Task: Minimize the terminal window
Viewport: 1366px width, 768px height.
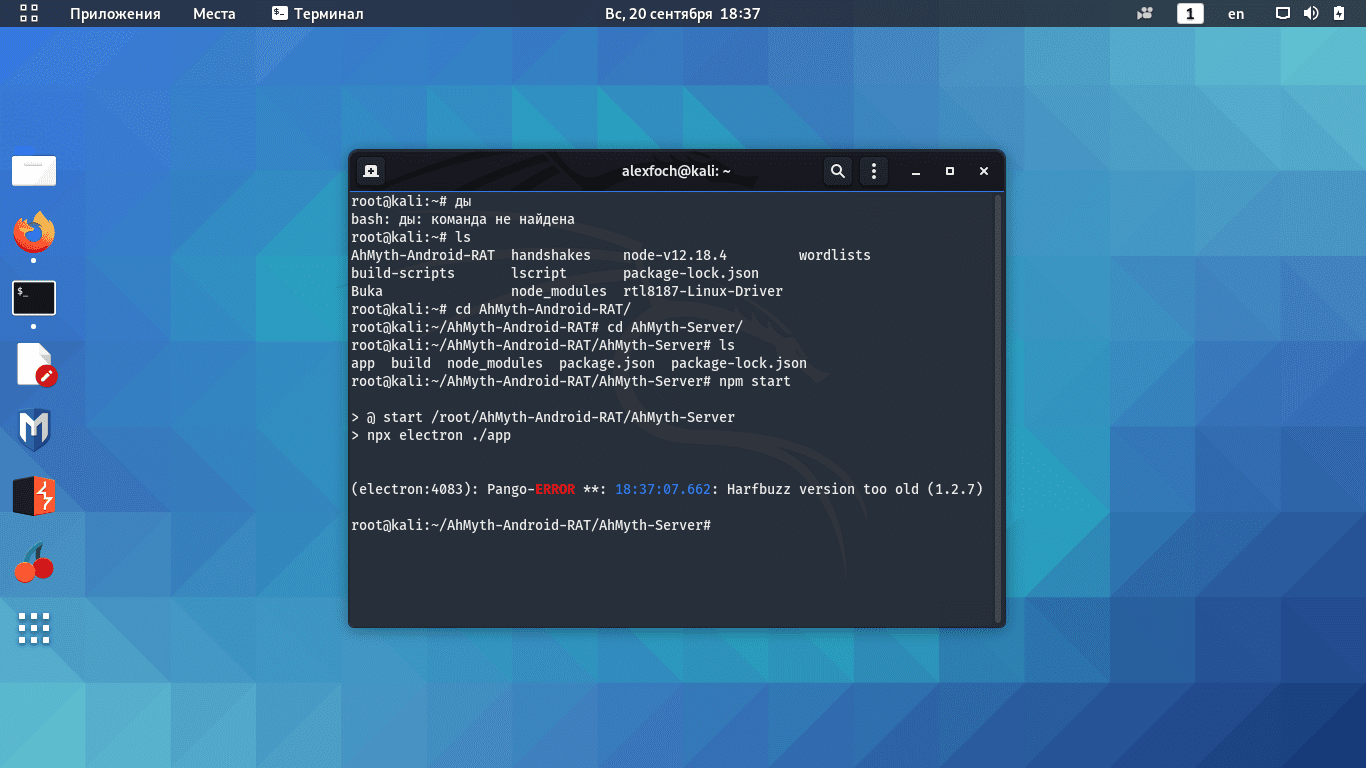Action: click(x=916, y=171)
